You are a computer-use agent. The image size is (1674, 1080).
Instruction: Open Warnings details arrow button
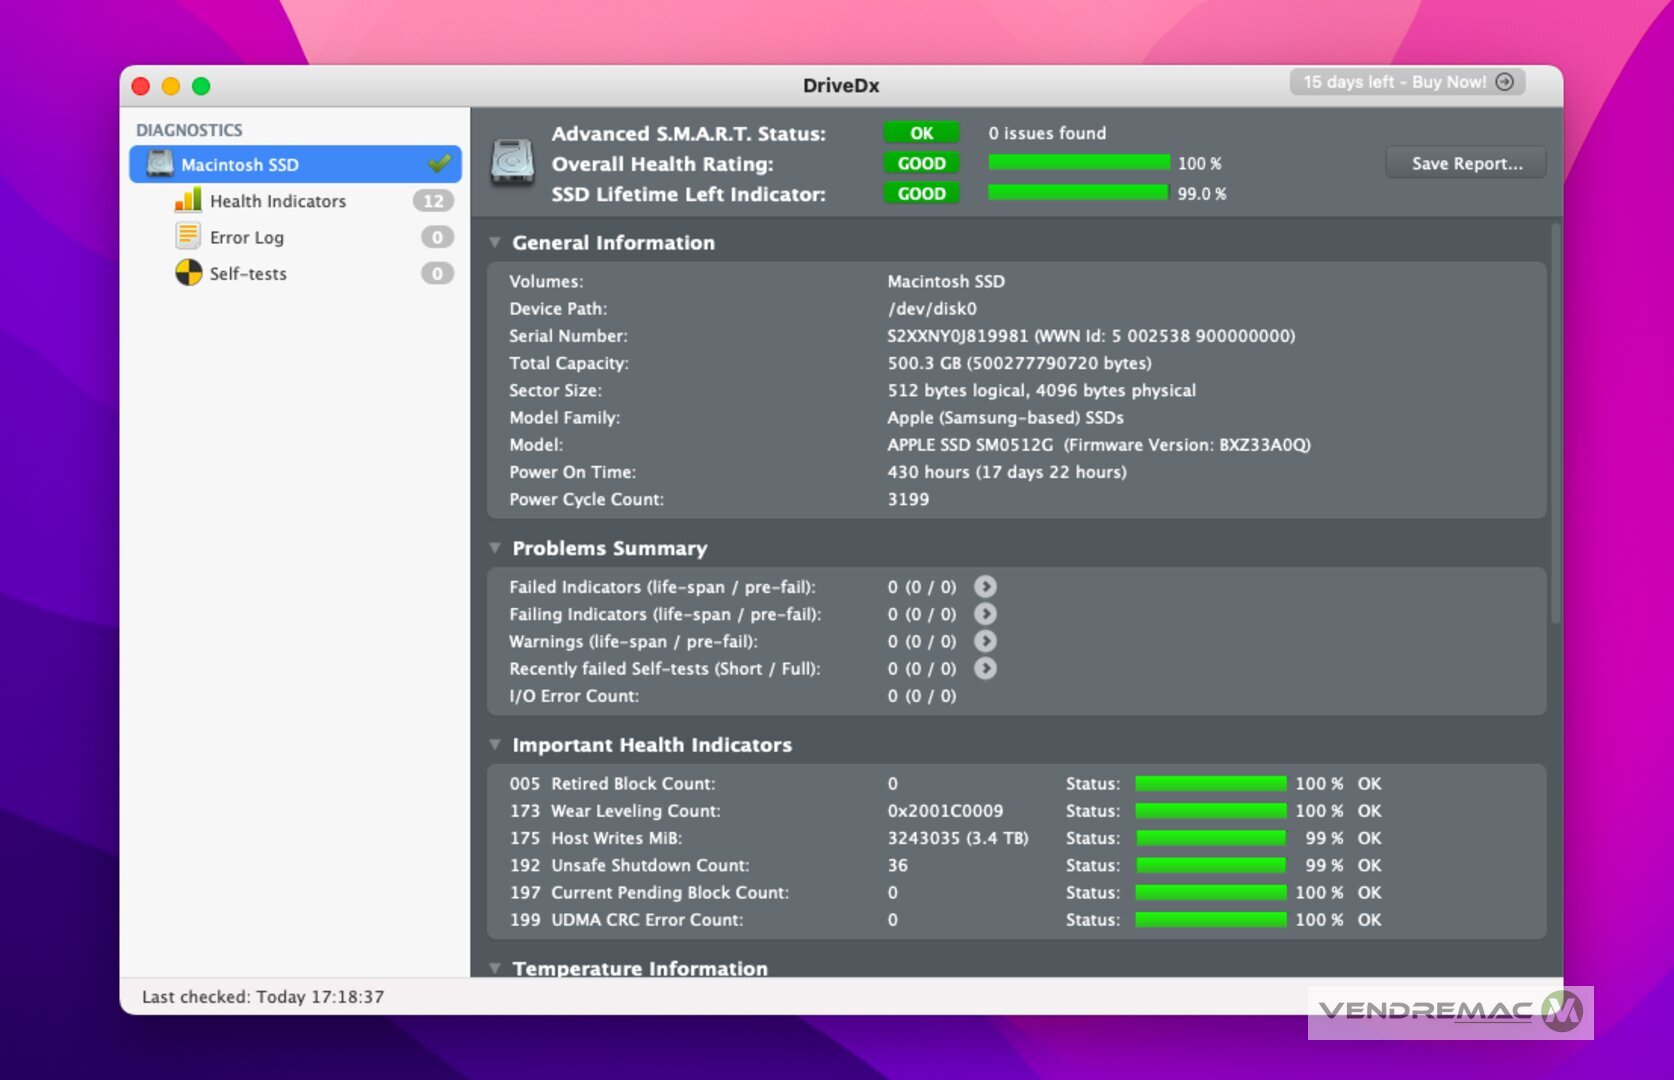(x=985, y=641)
